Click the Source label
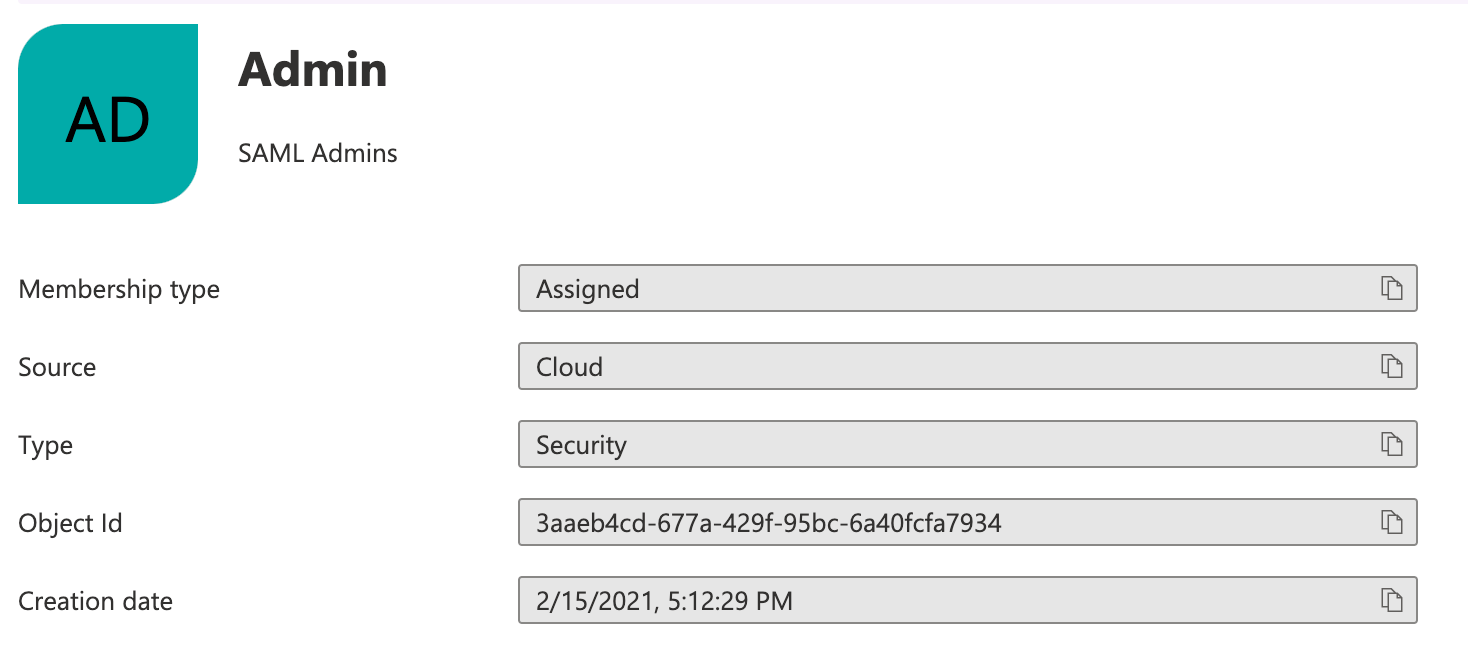Image resolution: width=1468 pixels, height=656 pixels. pos(57,367)
